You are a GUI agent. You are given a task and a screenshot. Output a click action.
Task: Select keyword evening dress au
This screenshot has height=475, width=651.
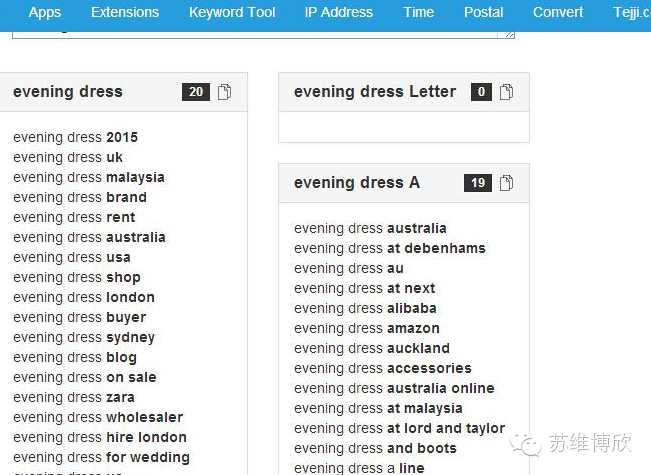(x=349, y=268)
